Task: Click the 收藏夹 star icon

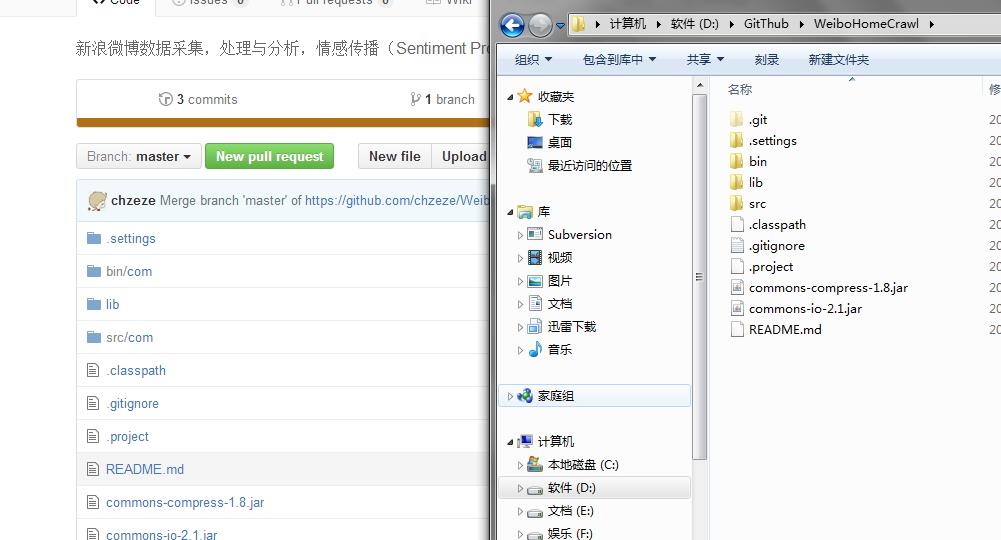Action: click(x=525, y=96)
